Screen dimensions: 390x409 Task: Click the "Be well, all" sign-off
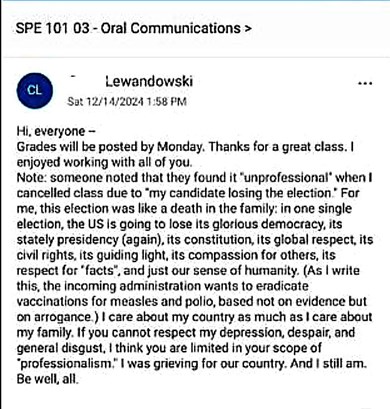tap(48, 379)
